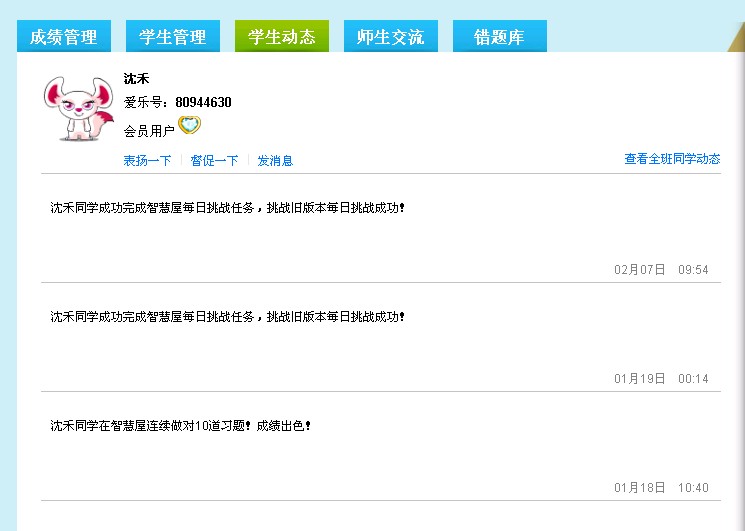Click the 表扬一下 link

(x=147, y=160)
